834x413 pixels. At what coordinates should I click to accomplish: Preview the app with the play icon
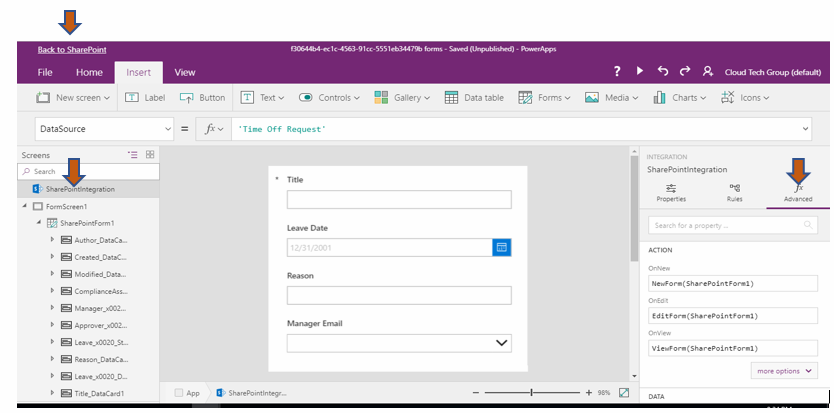pos(640,71)
